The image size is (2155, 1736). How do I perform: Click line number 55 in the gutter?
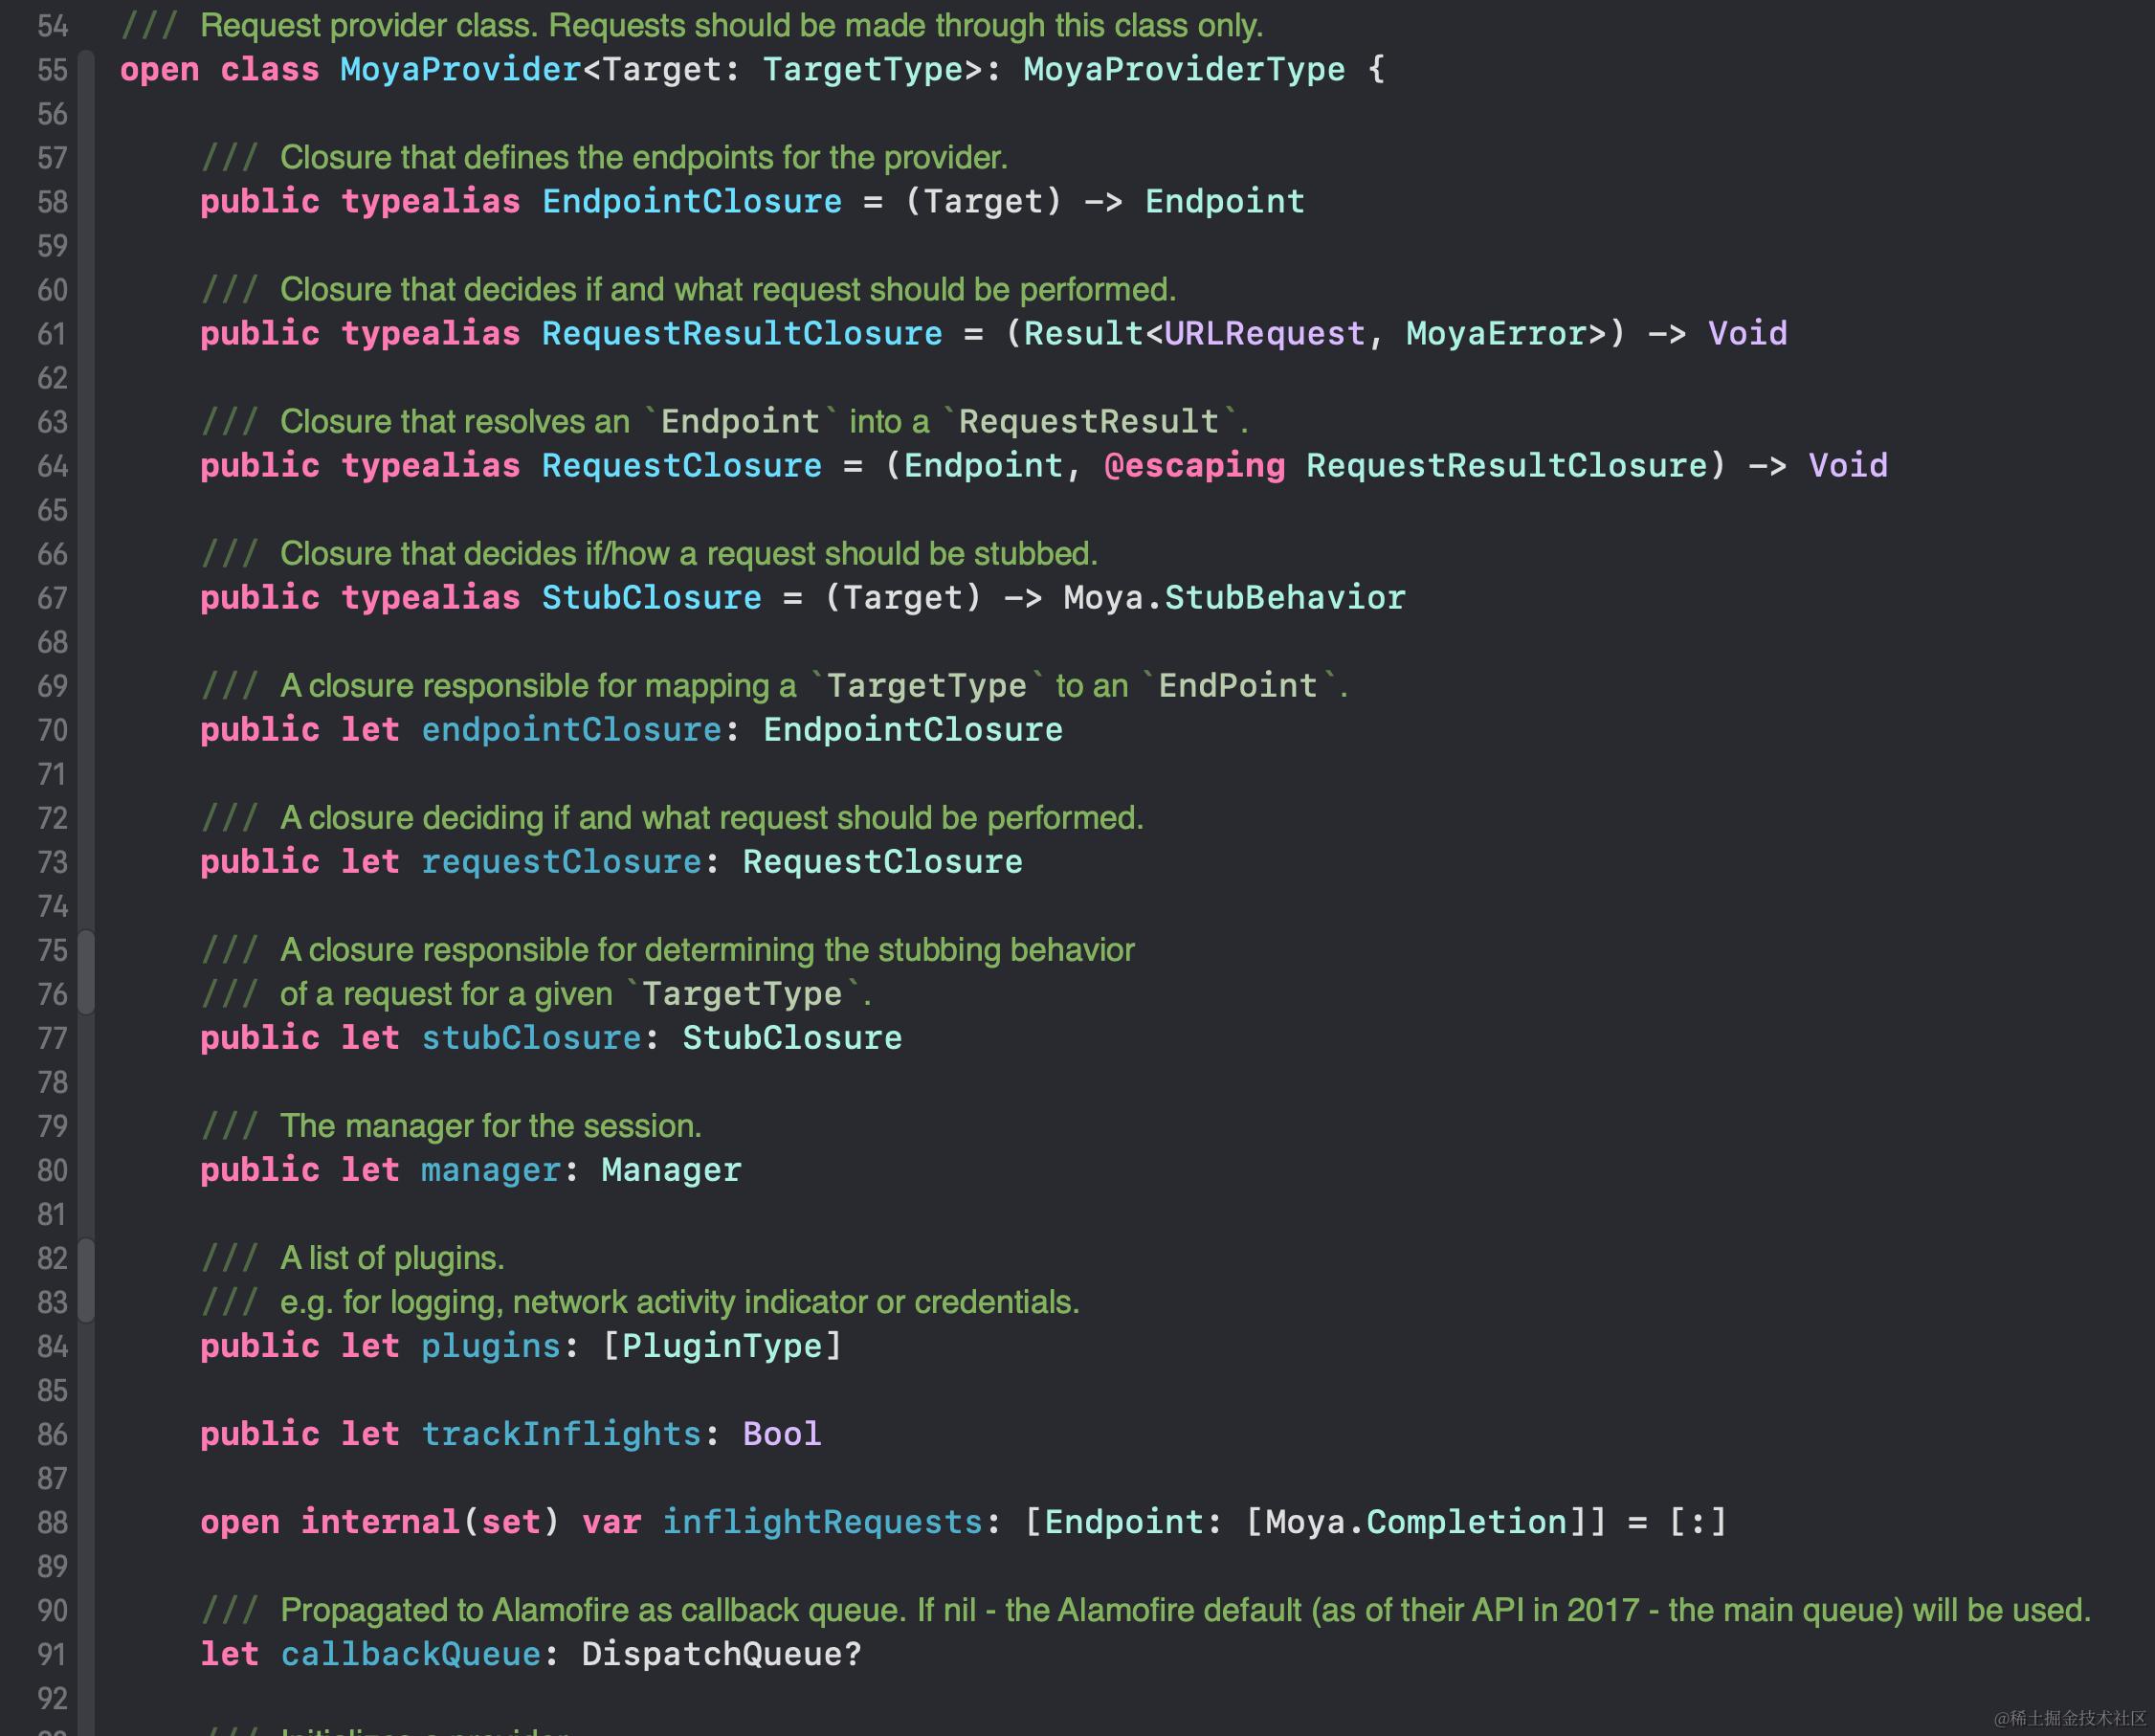point(52,70)
